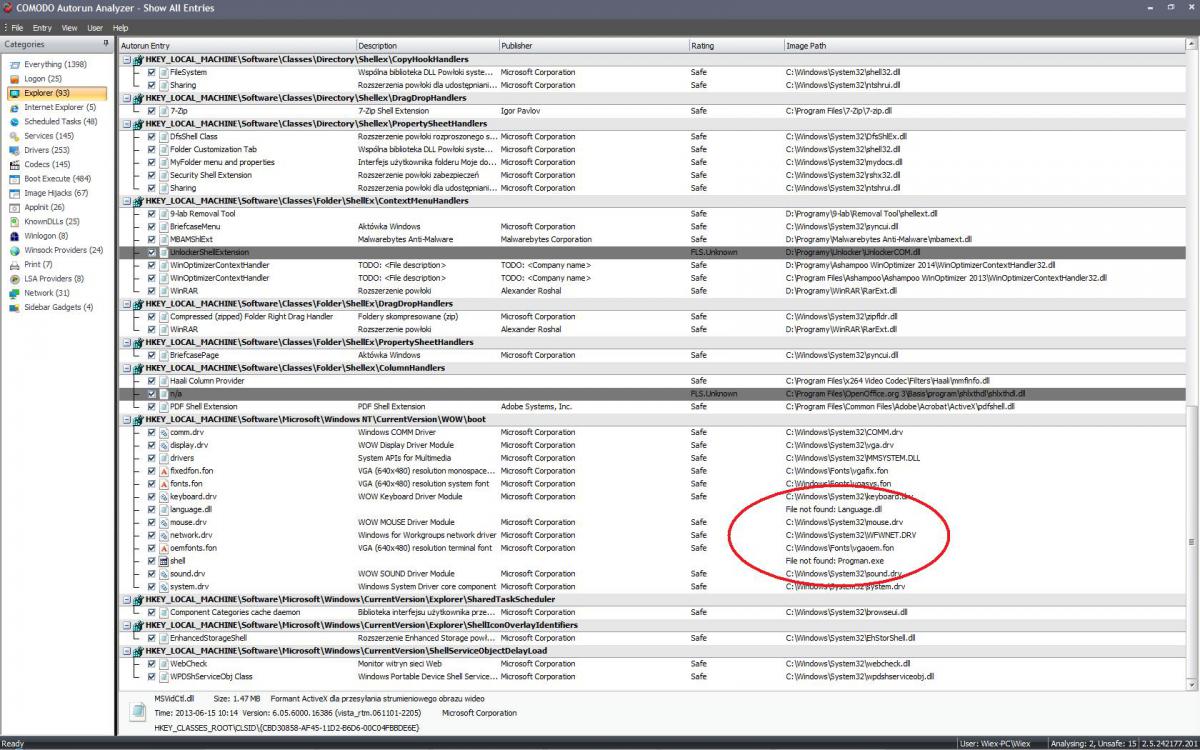Sort by the Description column header

[427, 46]
